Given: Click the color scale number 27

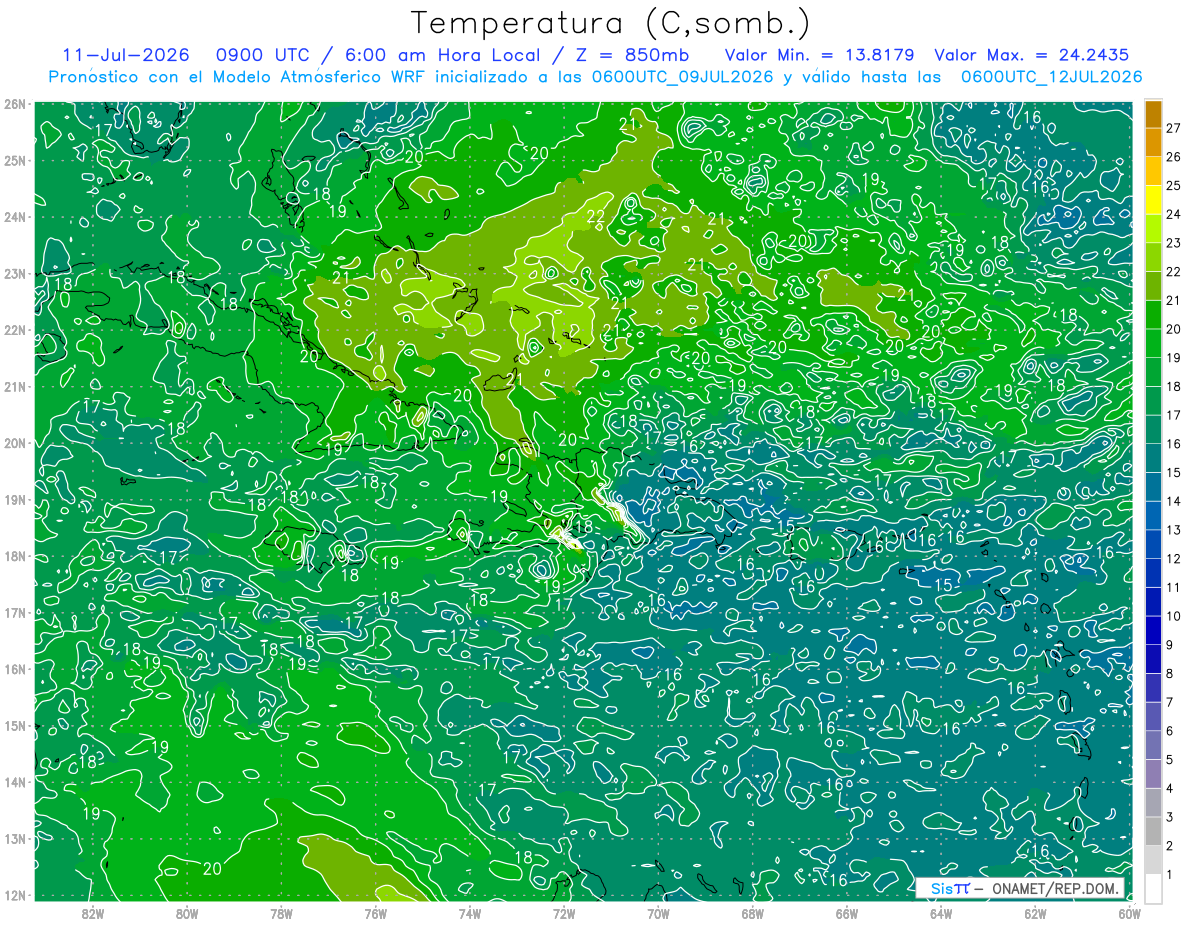Looking at the screenshot, I should tap(1174, 127).
